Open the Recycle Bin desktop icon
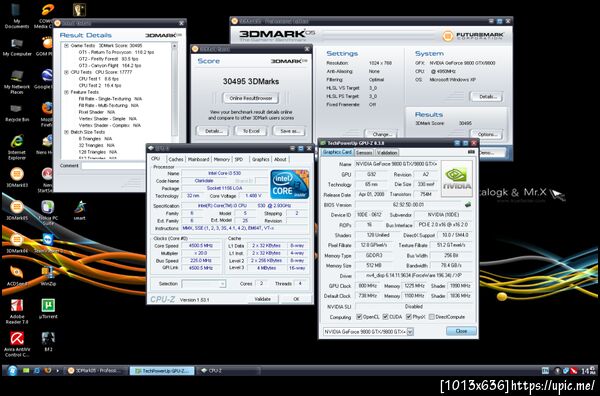Screen dimensions: 600x396 pyautogui.click(x=16, y=112)
